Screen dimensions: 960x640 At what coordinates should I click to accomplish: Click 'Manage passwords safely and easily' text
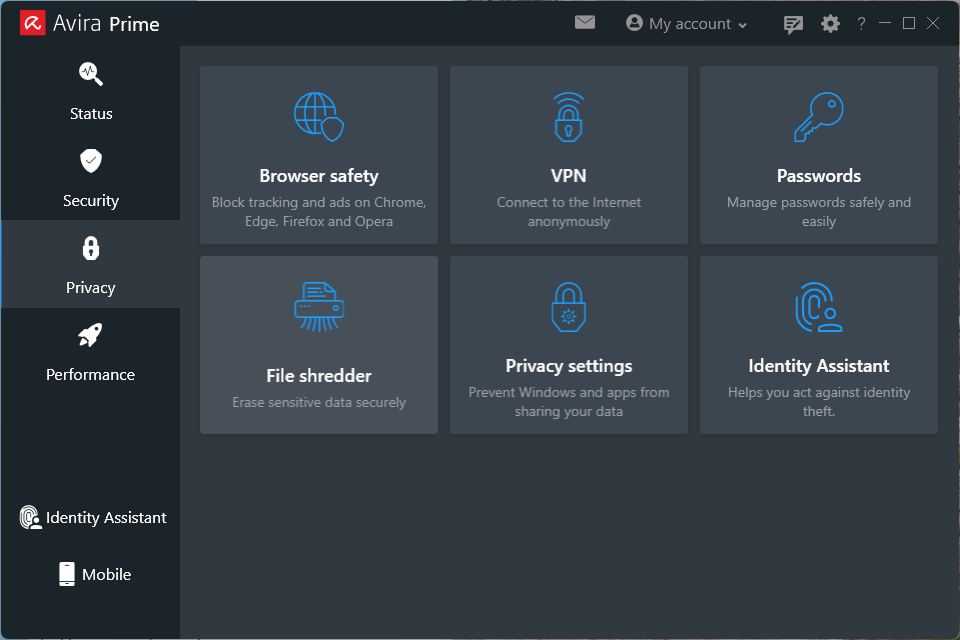coord(819,211)
